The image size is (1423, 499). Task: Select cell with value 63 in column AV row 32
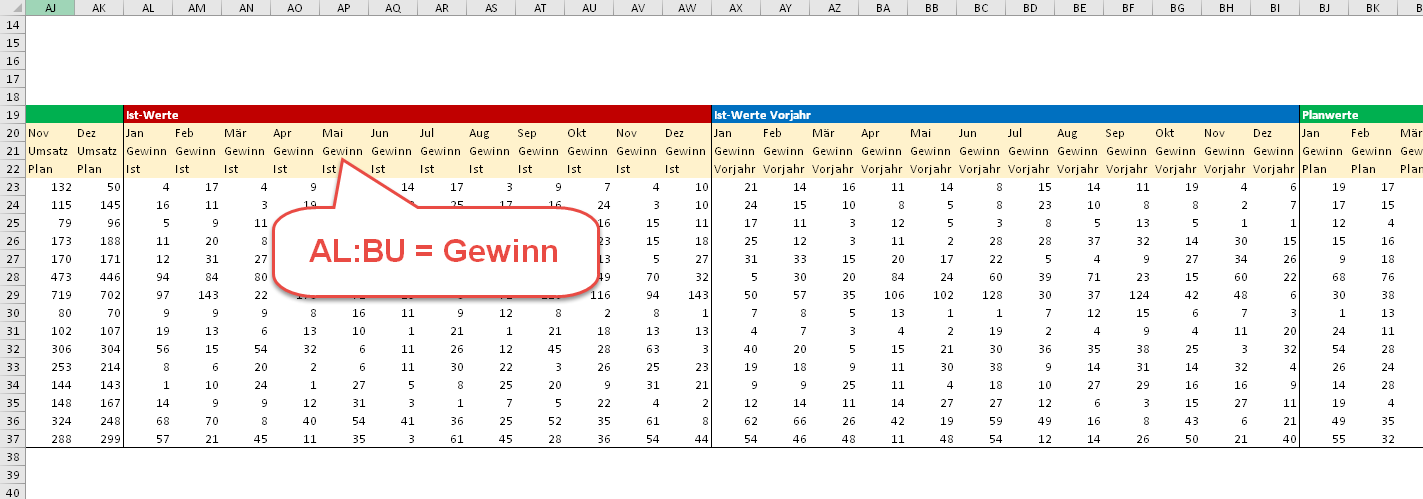[637, 349]
